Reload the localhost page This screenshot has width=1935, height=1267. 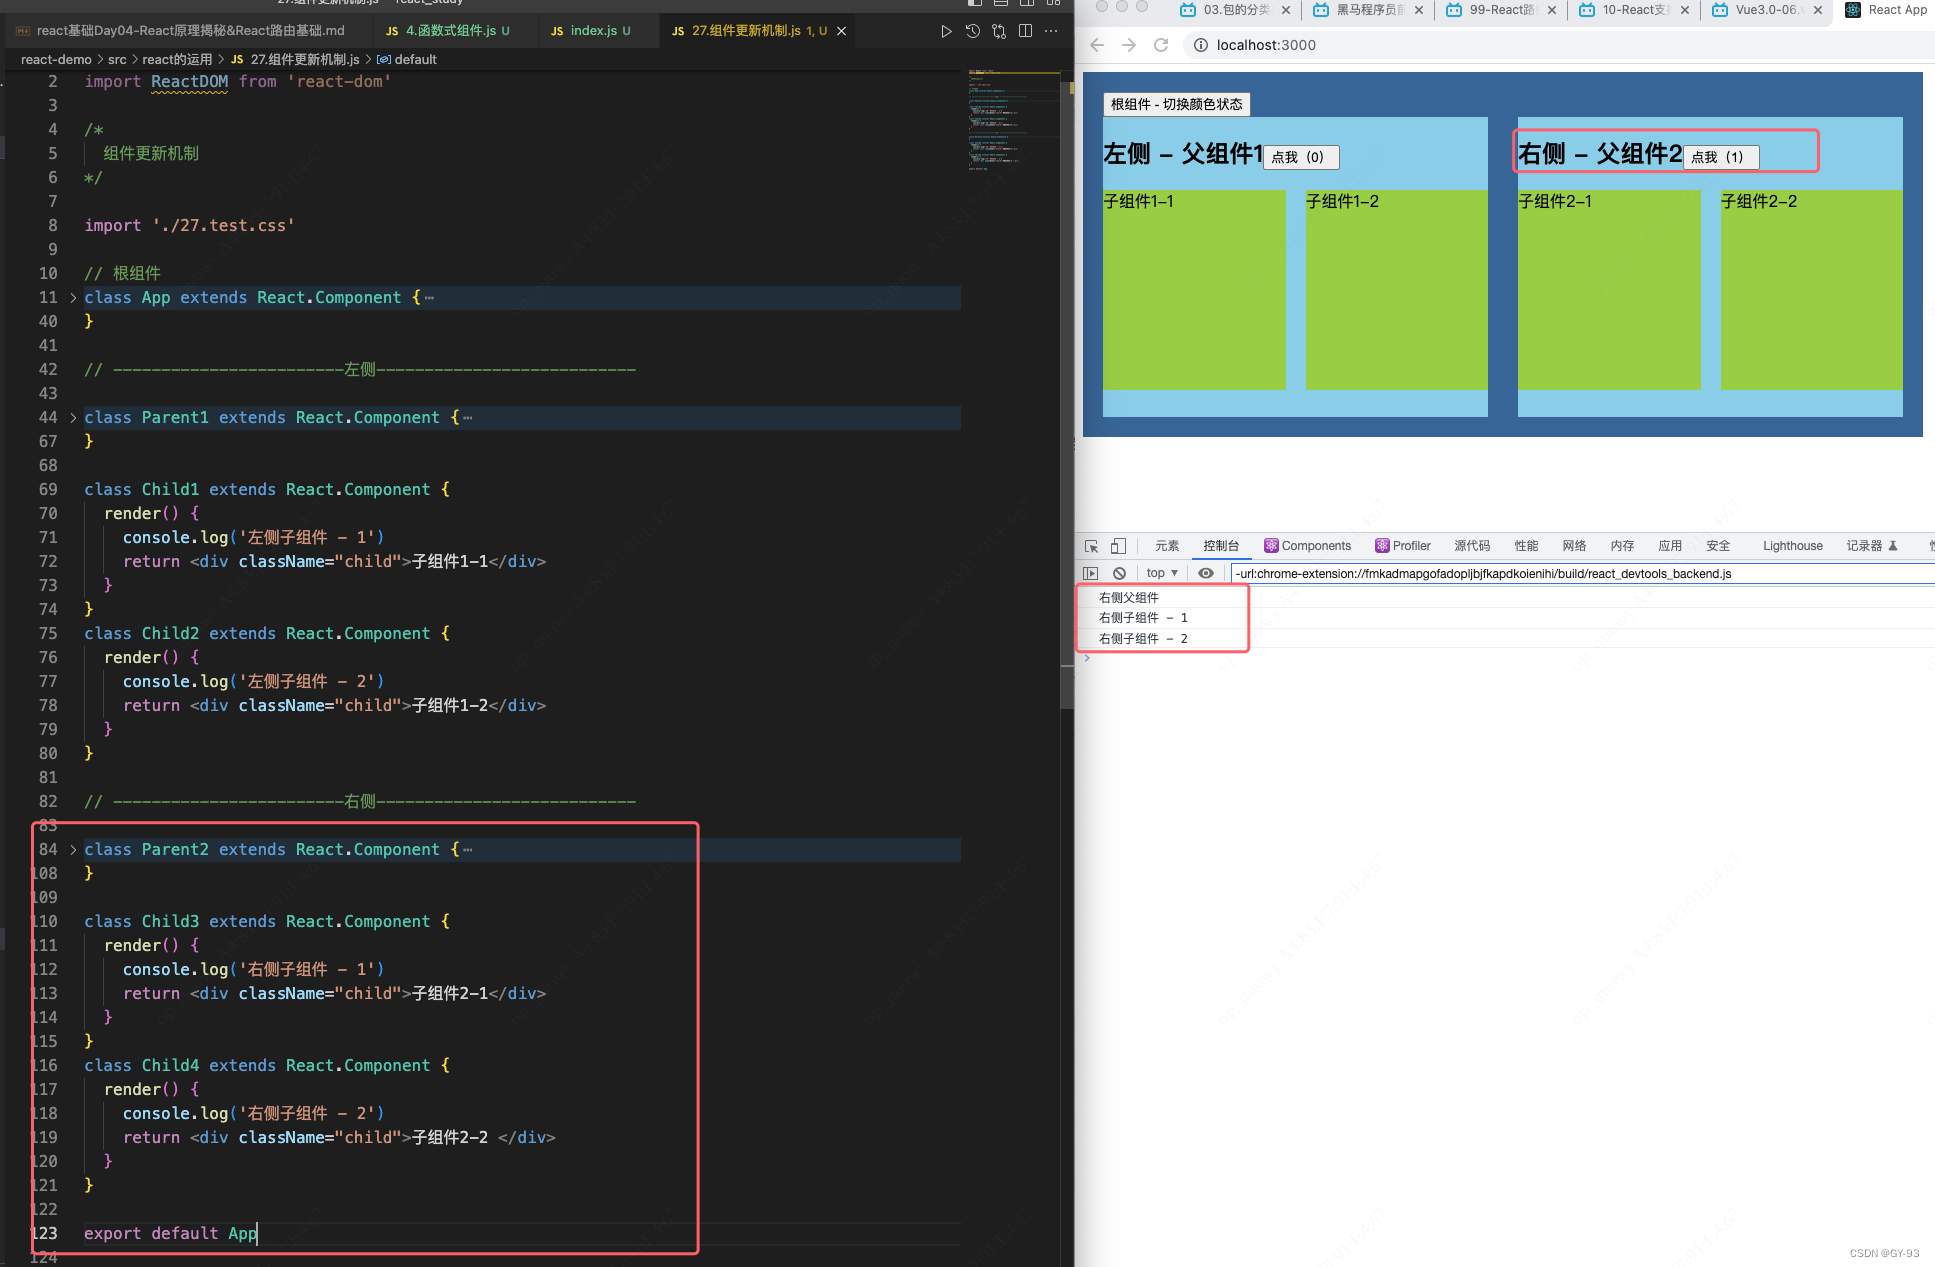pyautogui.click(x=1161, y=45)
